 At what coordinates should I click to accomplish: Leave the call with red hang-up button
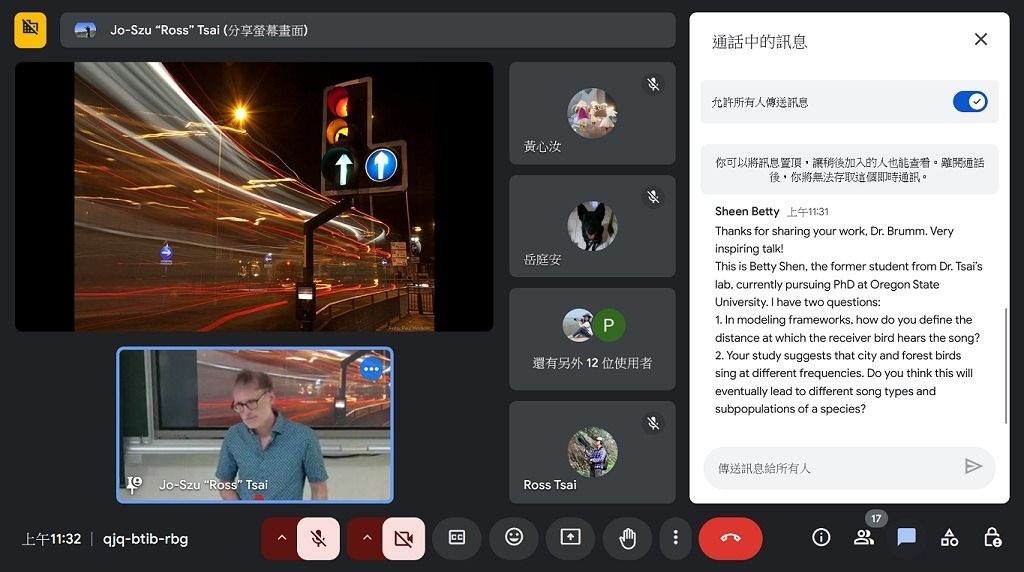[730, 538]
